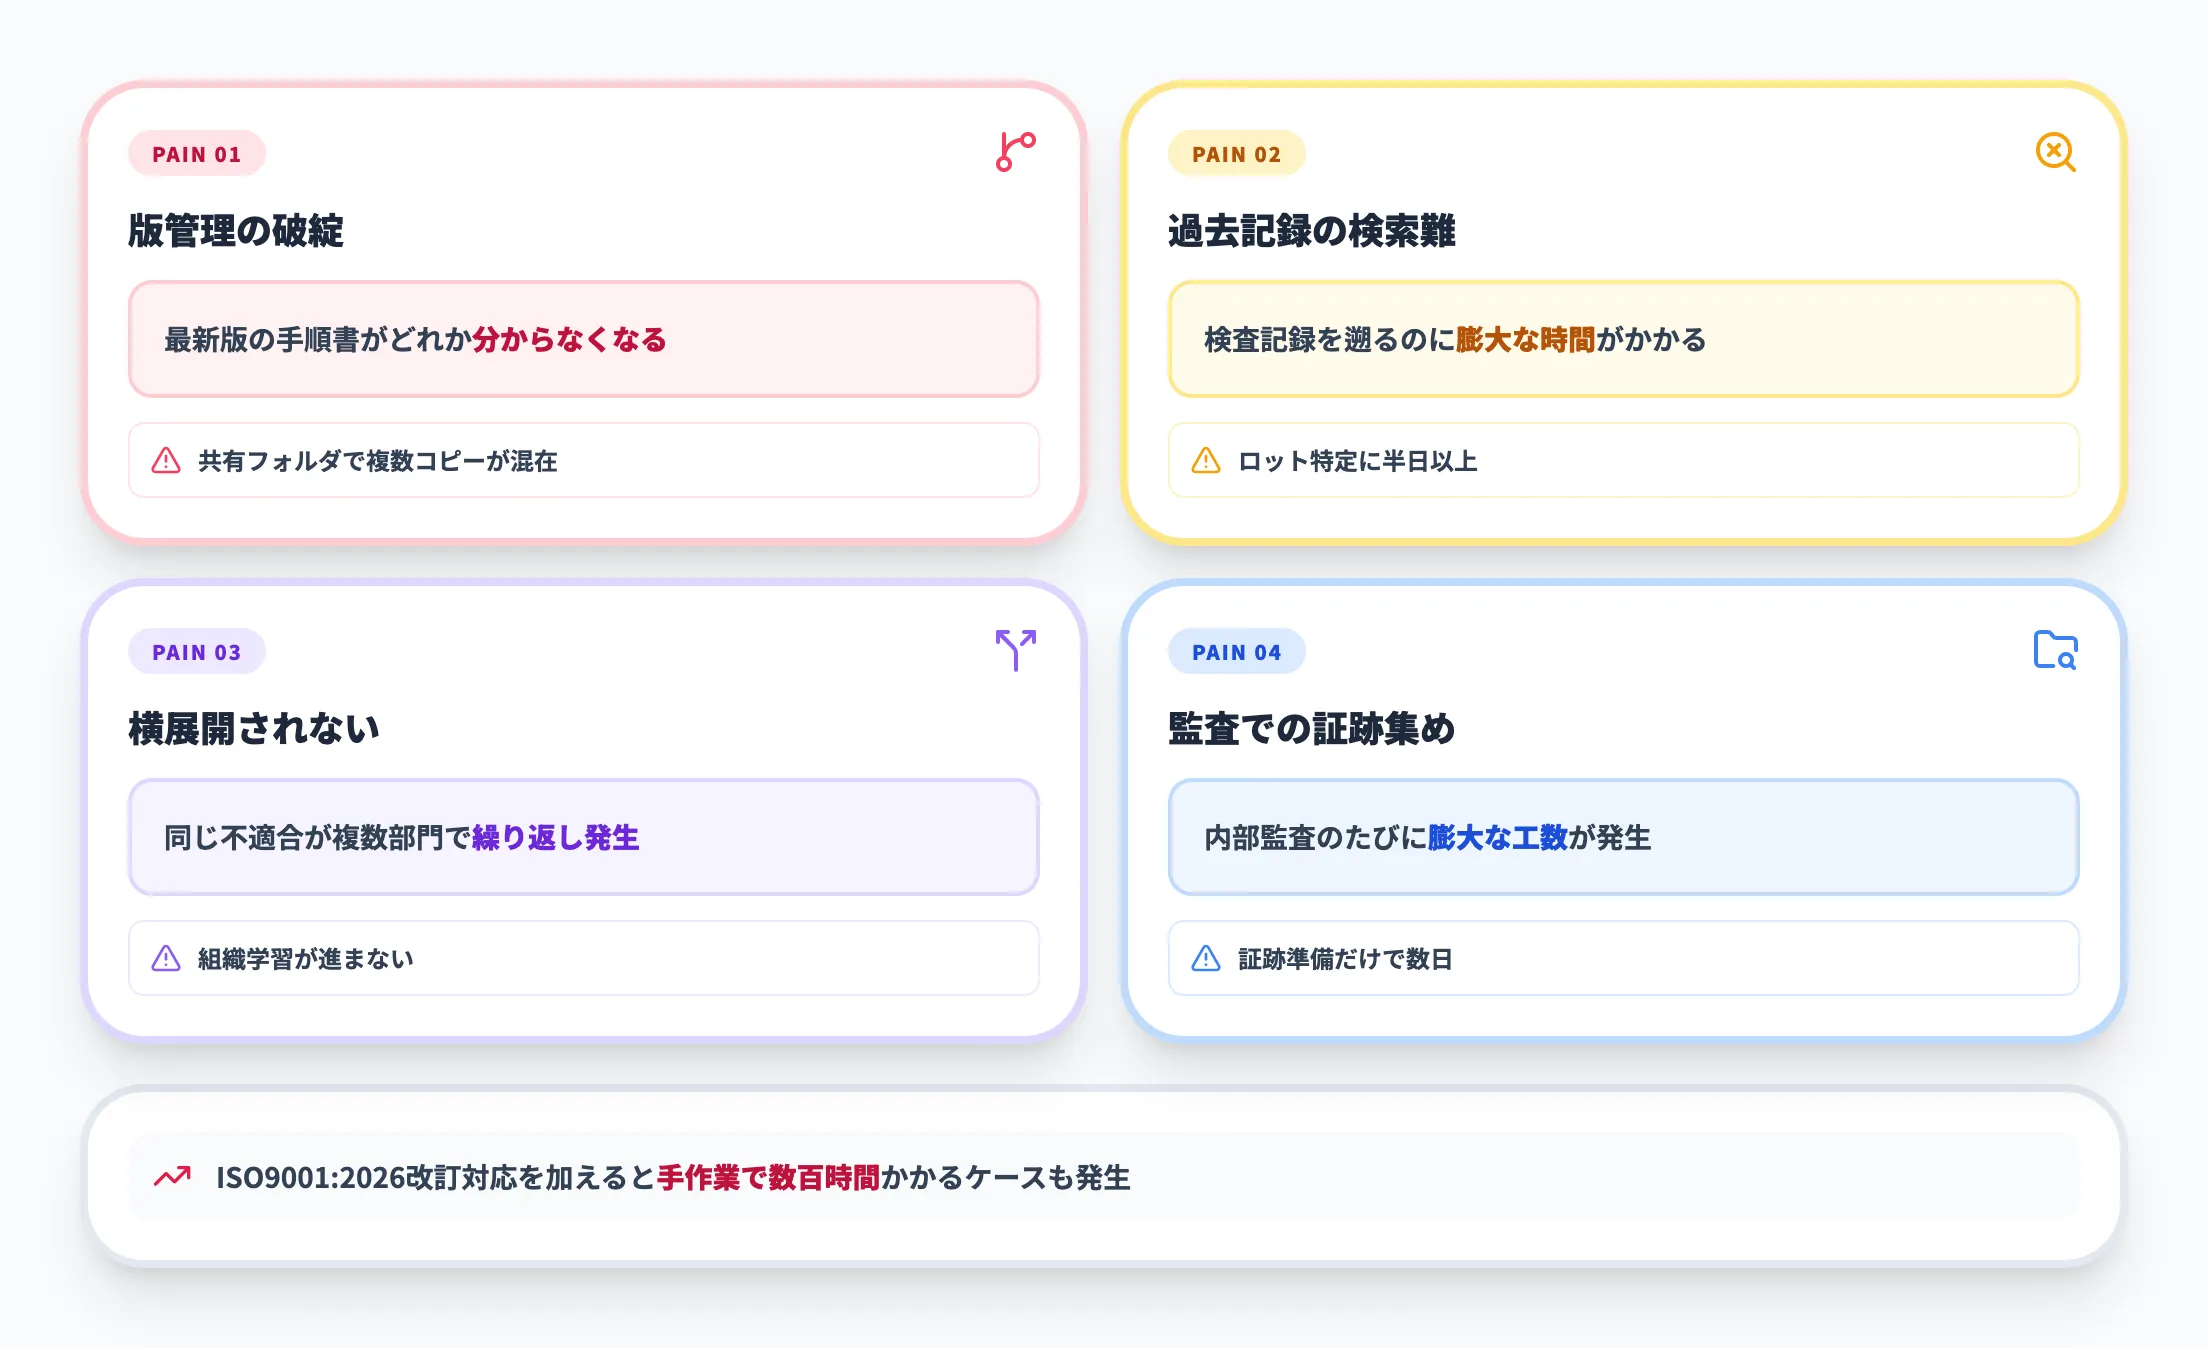Click the PAIN 03 badge
Image resolution: width=2208 pixels, height=1348 pixels.
pyautogui.click(x=196, y=651)
